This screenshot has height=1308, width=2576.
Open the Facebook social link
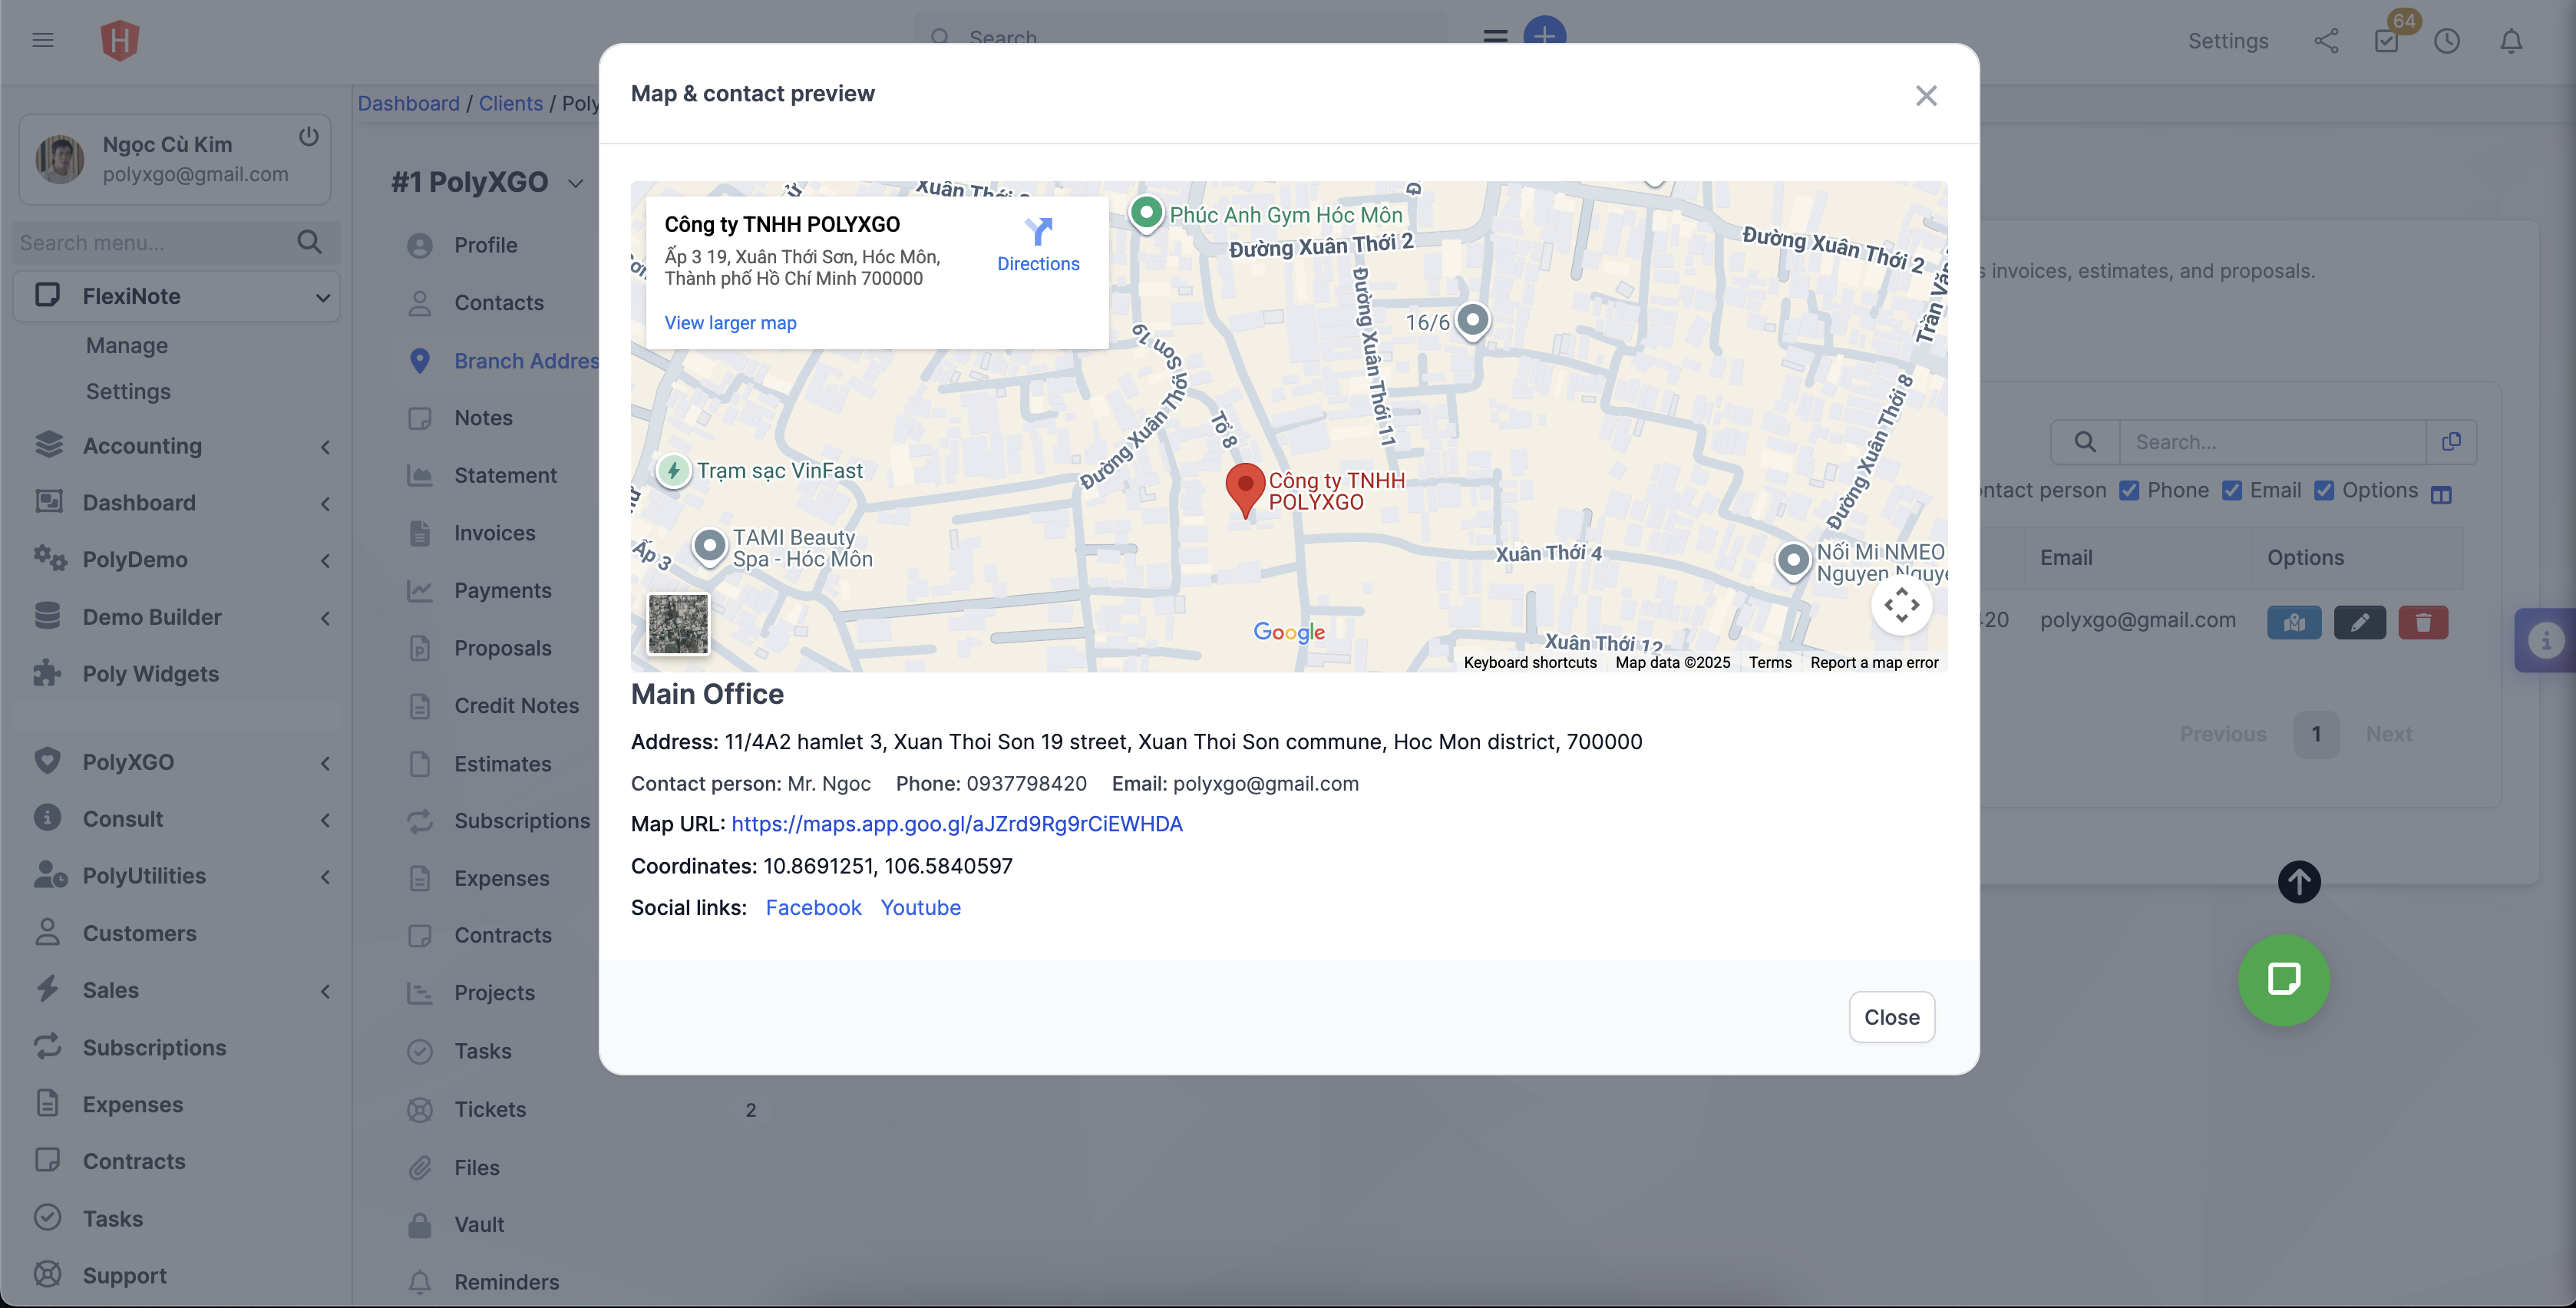[813, 907]
